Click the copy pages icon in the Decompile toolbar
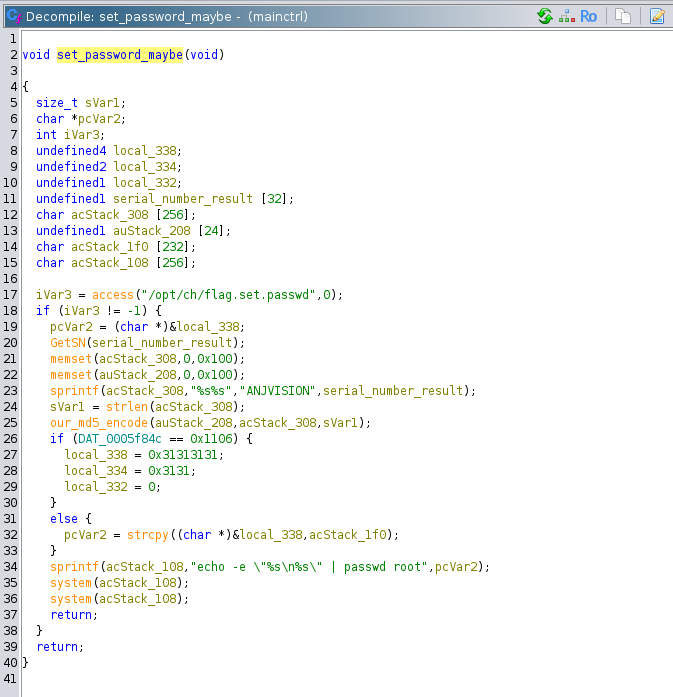This screenshot has width=673, height=697. click(x=623, y=16)
